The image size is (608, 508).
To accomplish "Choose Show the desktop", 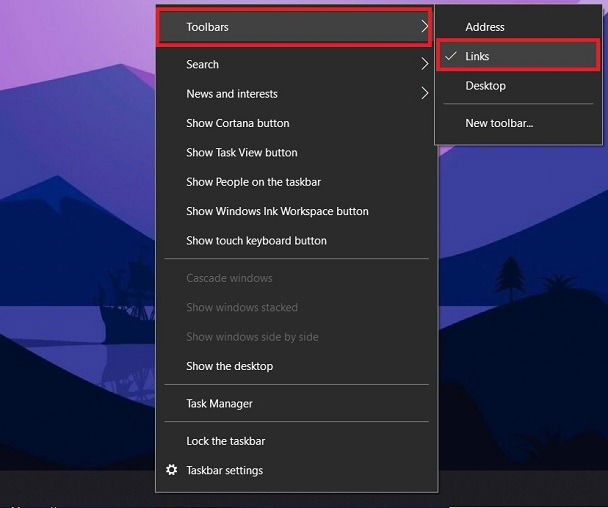I will coord(297,366).
